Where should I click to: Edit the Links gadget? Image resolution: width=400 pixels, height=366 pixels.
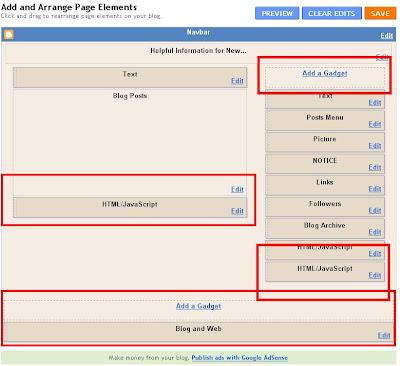click(375, 189)
